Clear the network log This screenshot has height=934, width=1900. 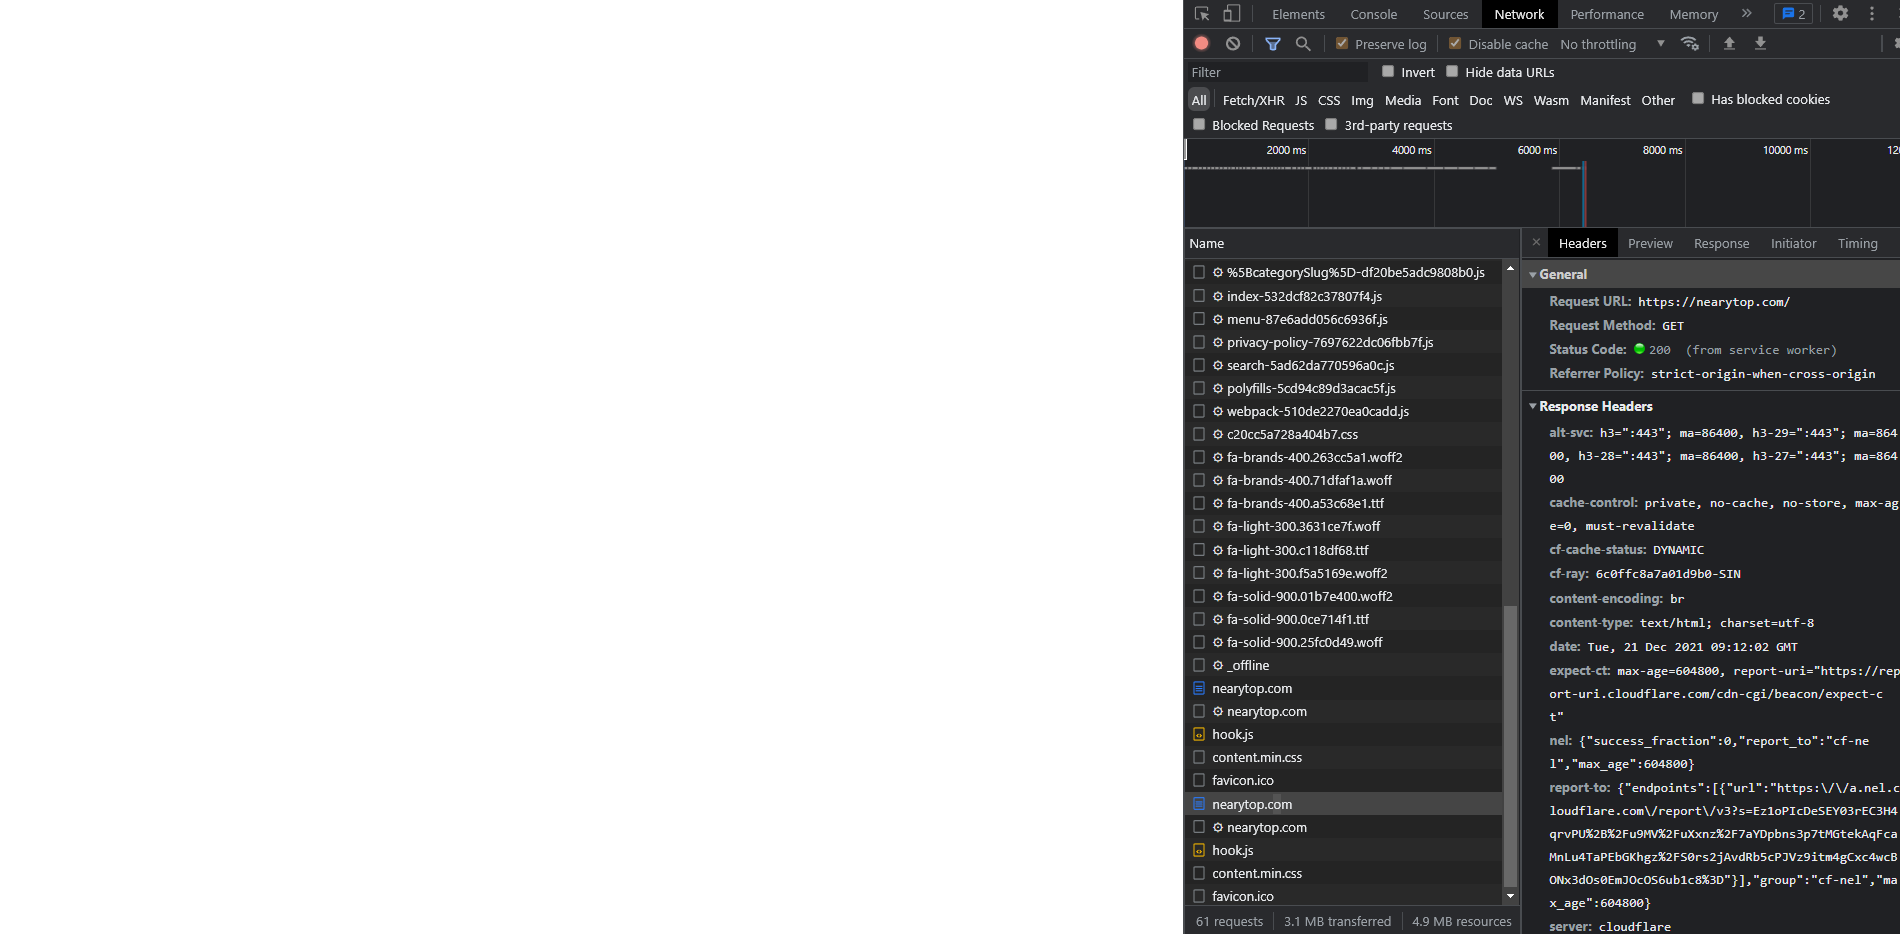[x=1233, y=43]
